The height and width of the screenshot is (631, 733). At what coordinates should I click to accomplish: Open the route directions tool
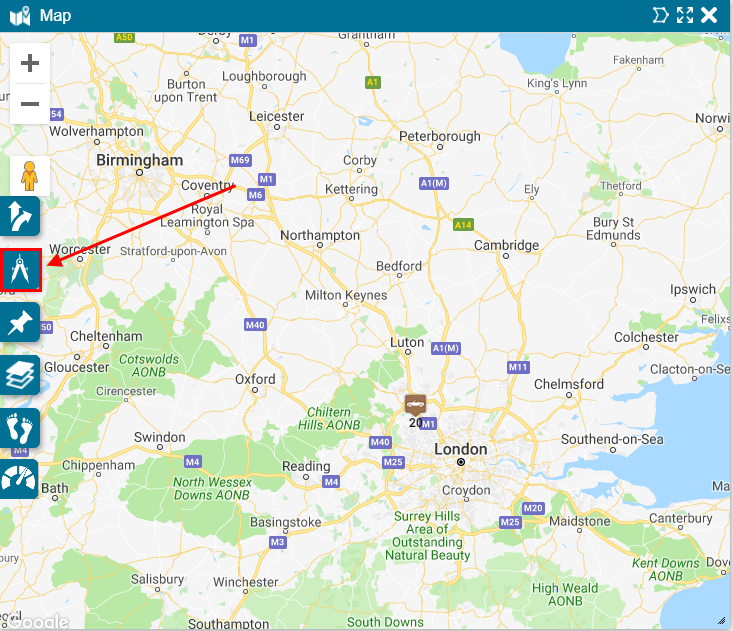point(20,216)
